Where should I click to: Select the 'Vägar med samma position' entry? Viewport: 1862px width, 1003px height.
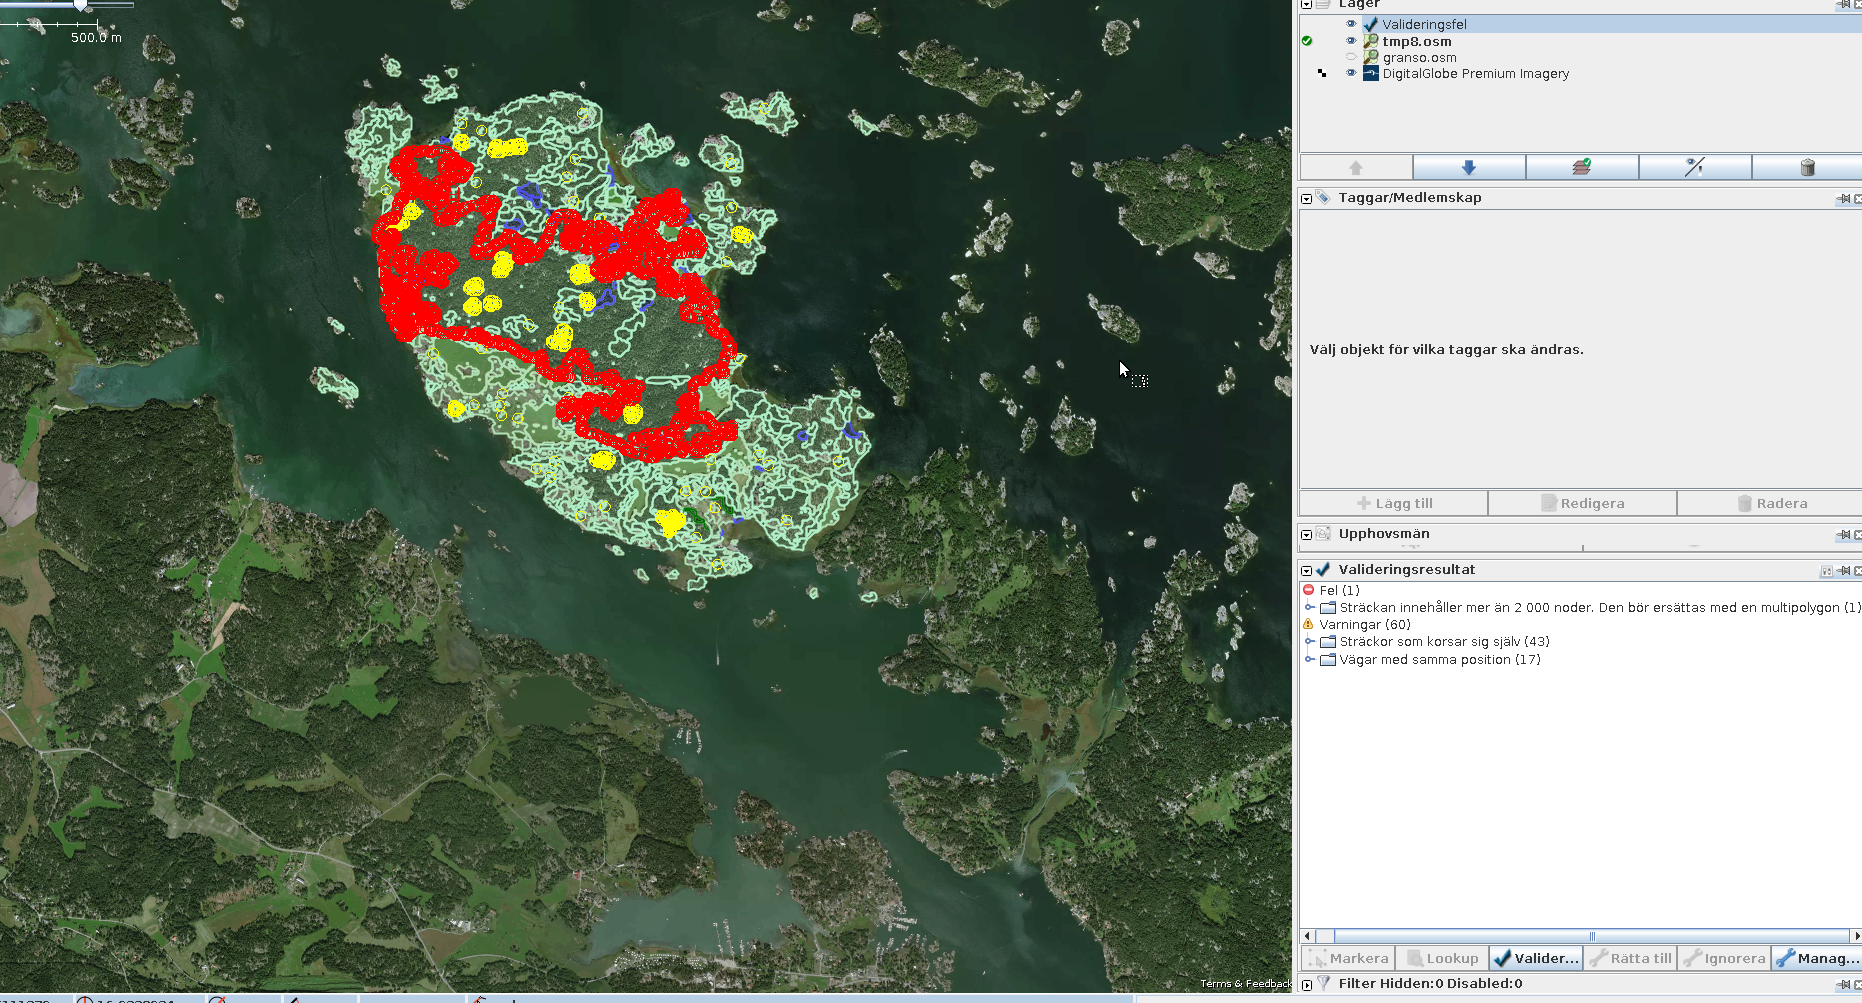(1439, 660)
